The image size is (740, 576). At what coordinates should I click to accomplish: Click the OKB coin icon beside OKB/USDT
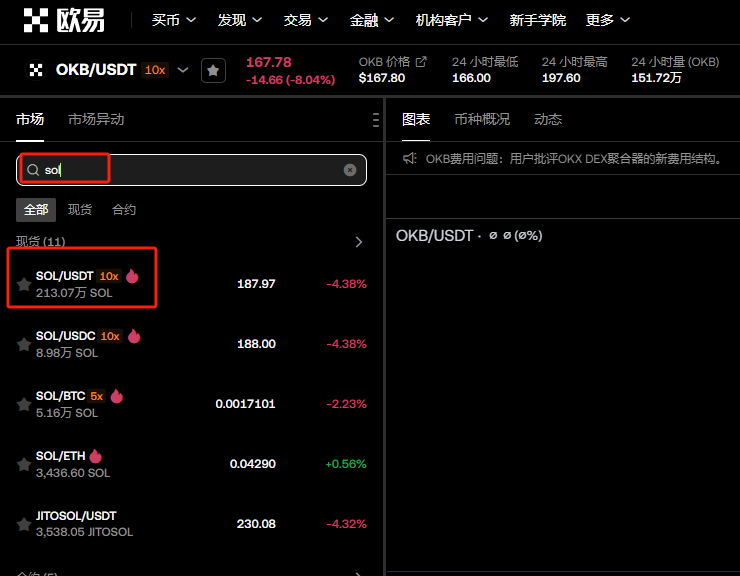[x=36, y=70]
